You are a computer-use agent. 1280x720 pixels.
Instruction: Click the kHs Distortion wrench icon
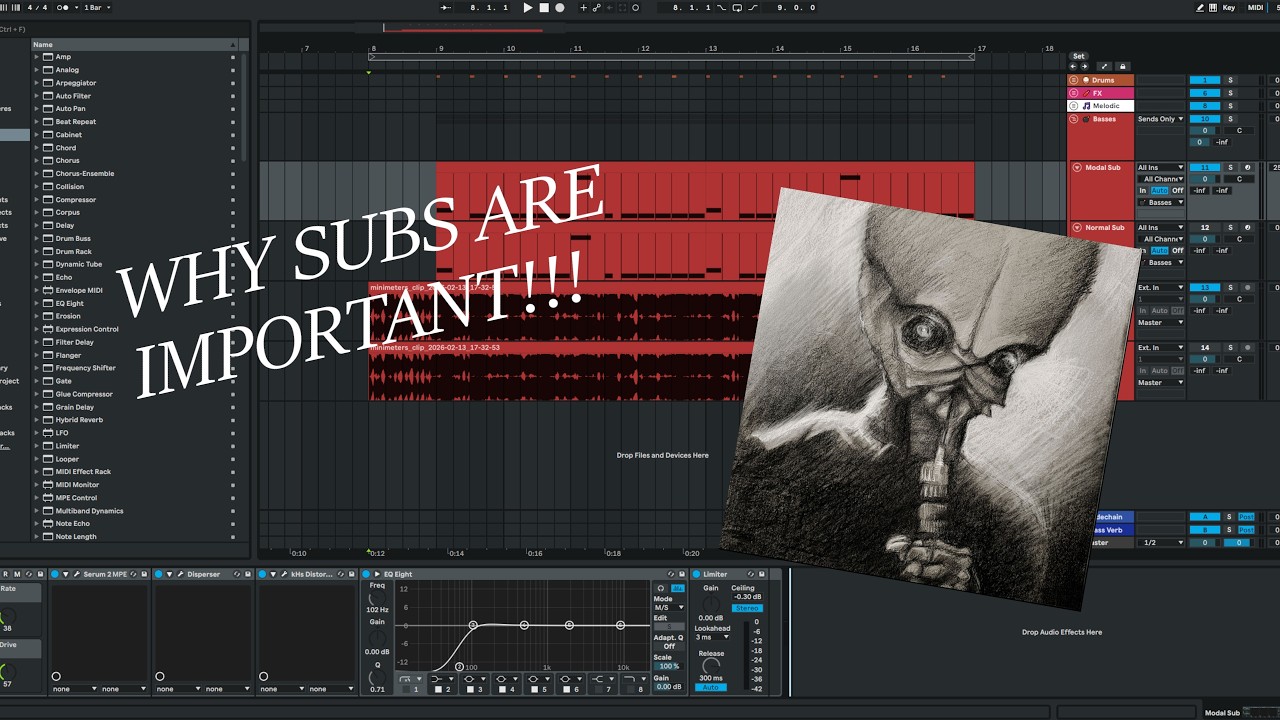click(x=284, y=574)
